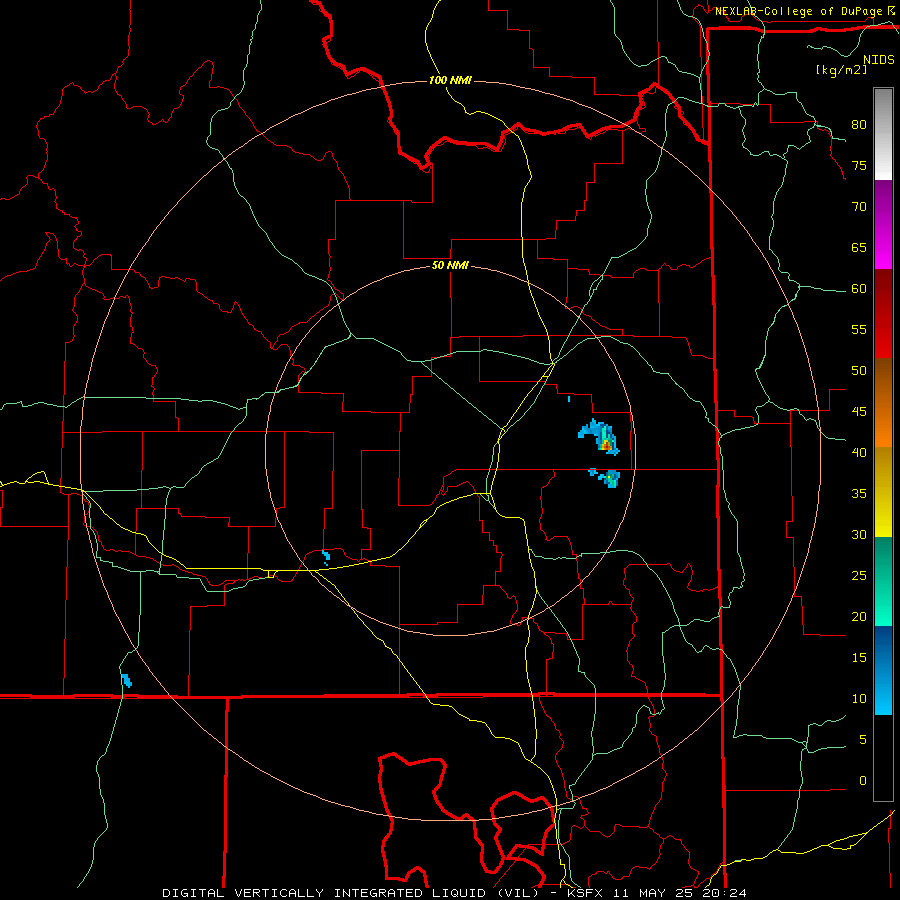This screenshot has height=900, width=900.
Task: Click the white-gray segment of the legend bar
Action: pos(883,134)
